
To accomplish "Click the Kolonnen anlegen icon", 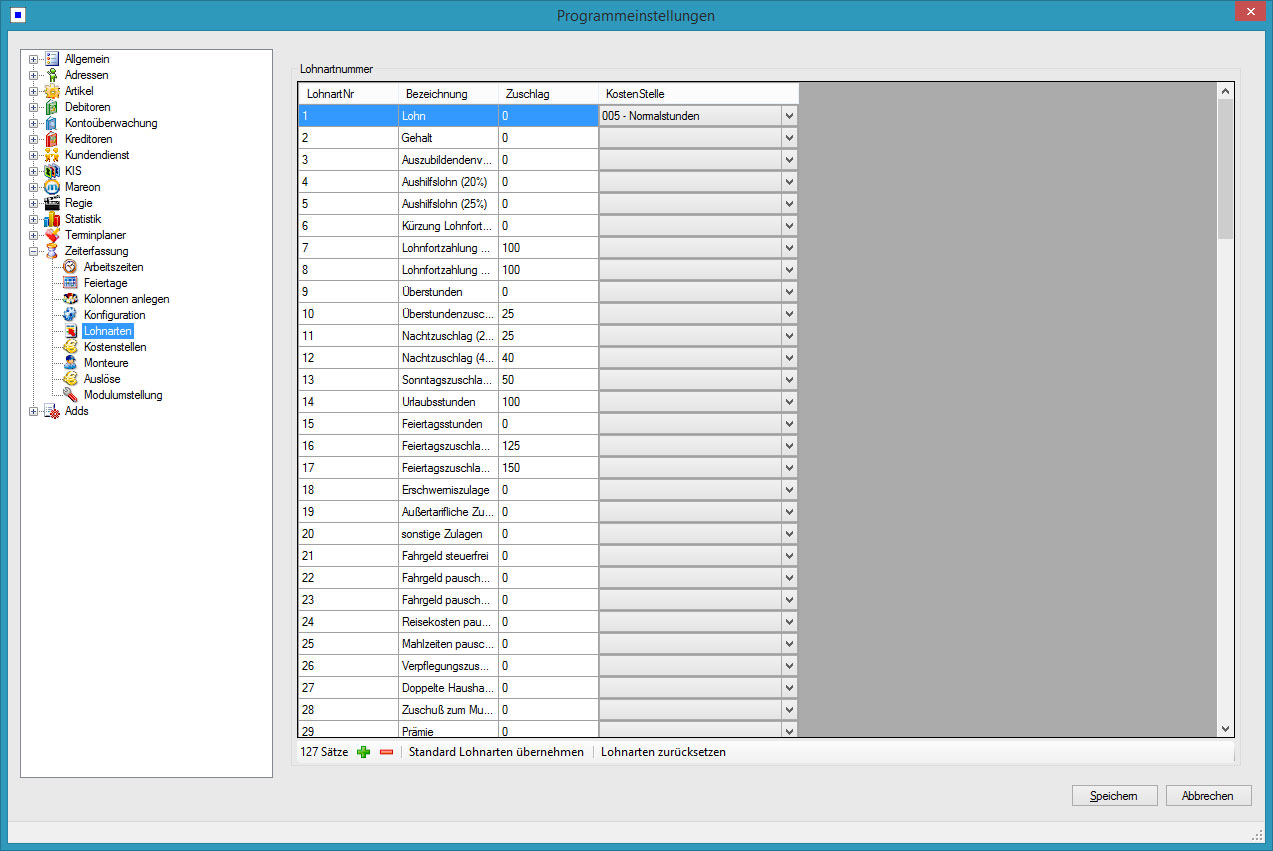I will [x=70, y=299].
